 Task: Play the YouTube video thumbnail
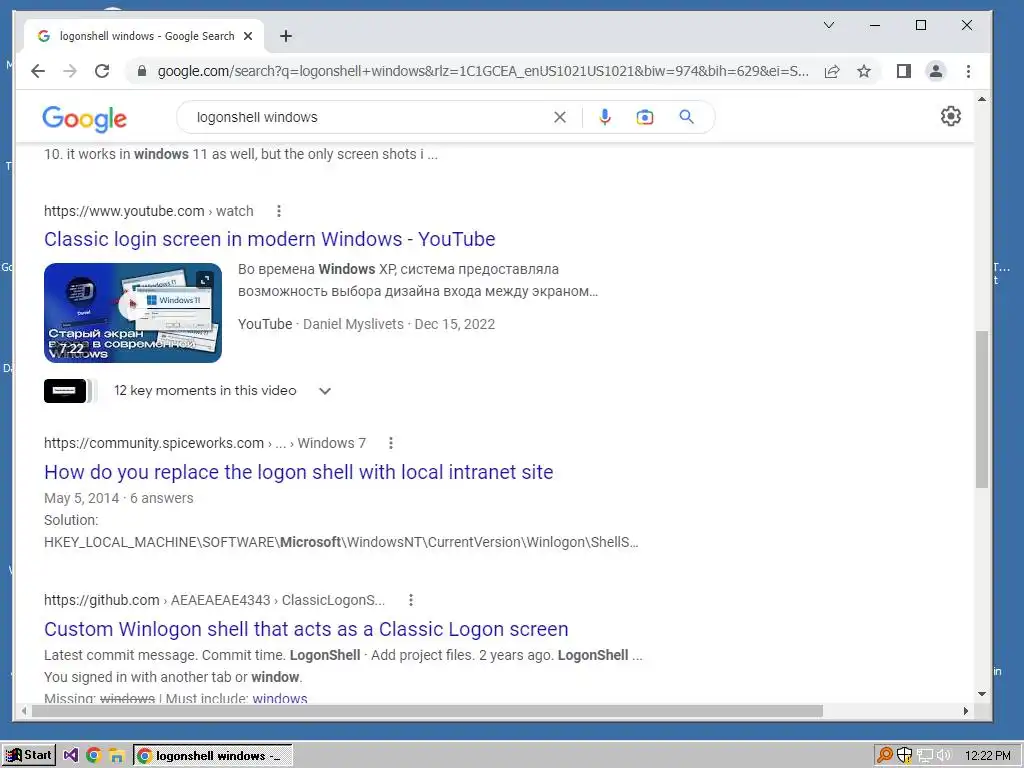point(133,313)
